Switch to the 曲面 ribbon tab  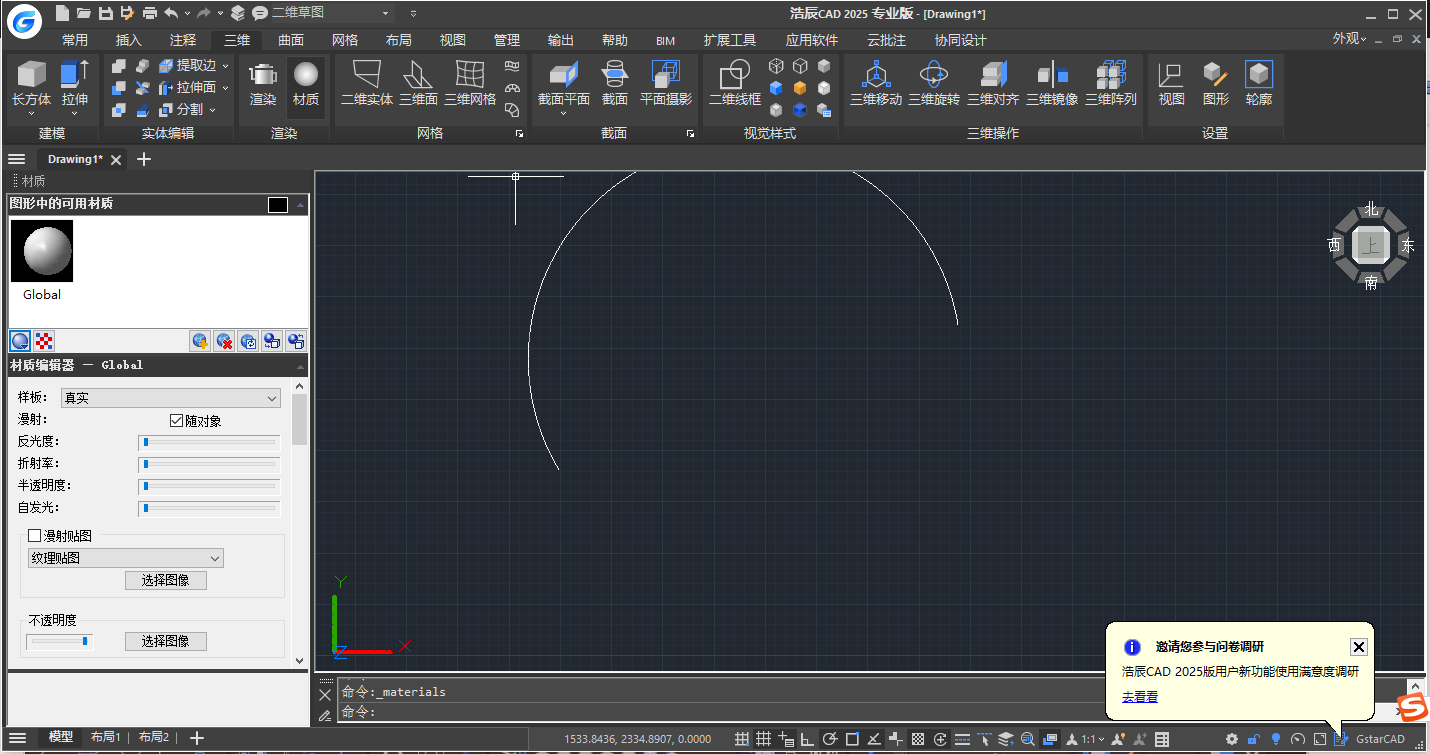coord(291,40)
